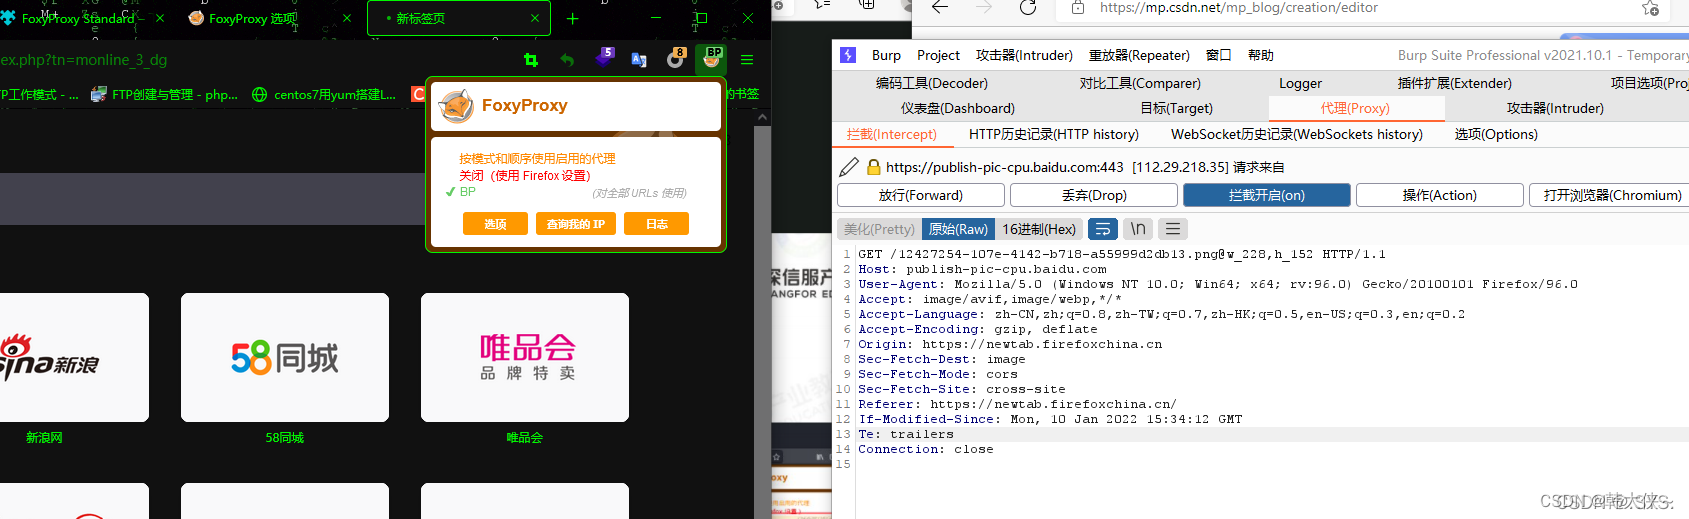The width and height of the screenshot is (1689, 519).
Task: Open the 58同城 site tile
Action: 285,357
